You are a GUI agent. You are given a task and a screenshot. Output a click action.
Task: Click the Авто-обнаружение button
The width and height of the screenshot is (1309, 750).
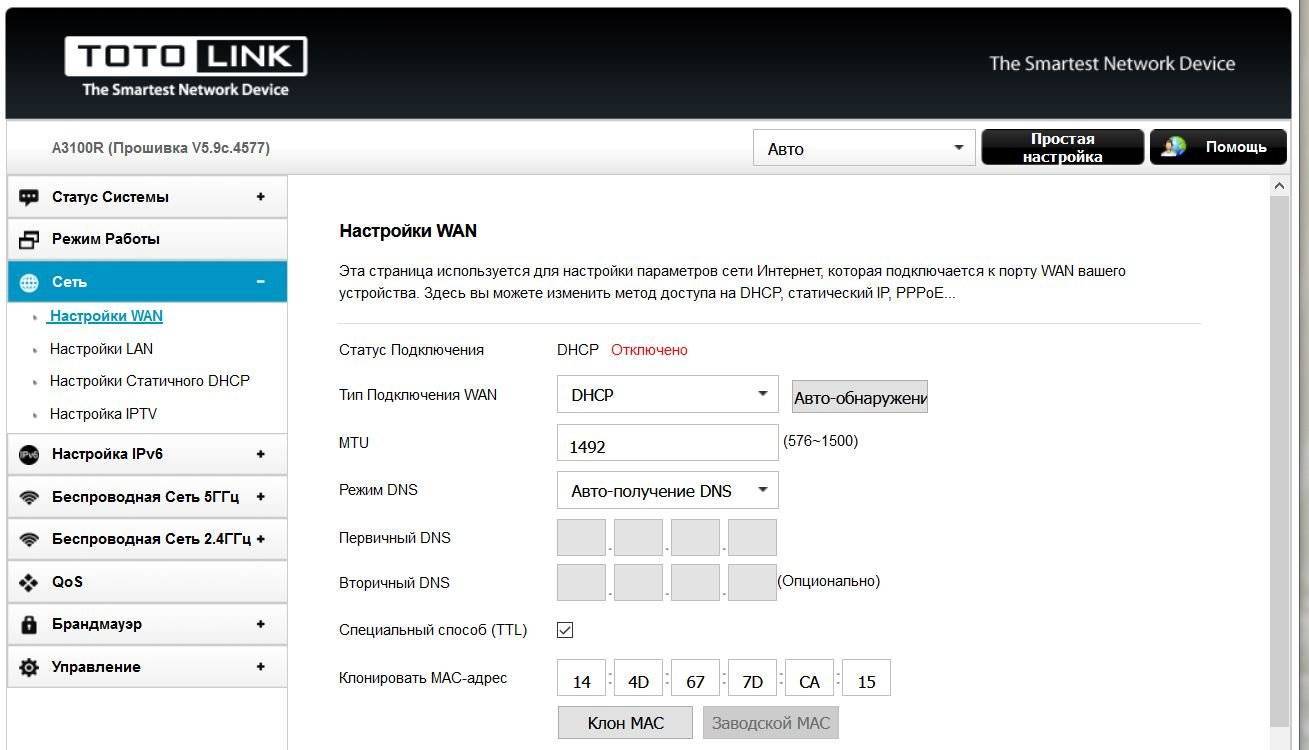click(859, 398)
